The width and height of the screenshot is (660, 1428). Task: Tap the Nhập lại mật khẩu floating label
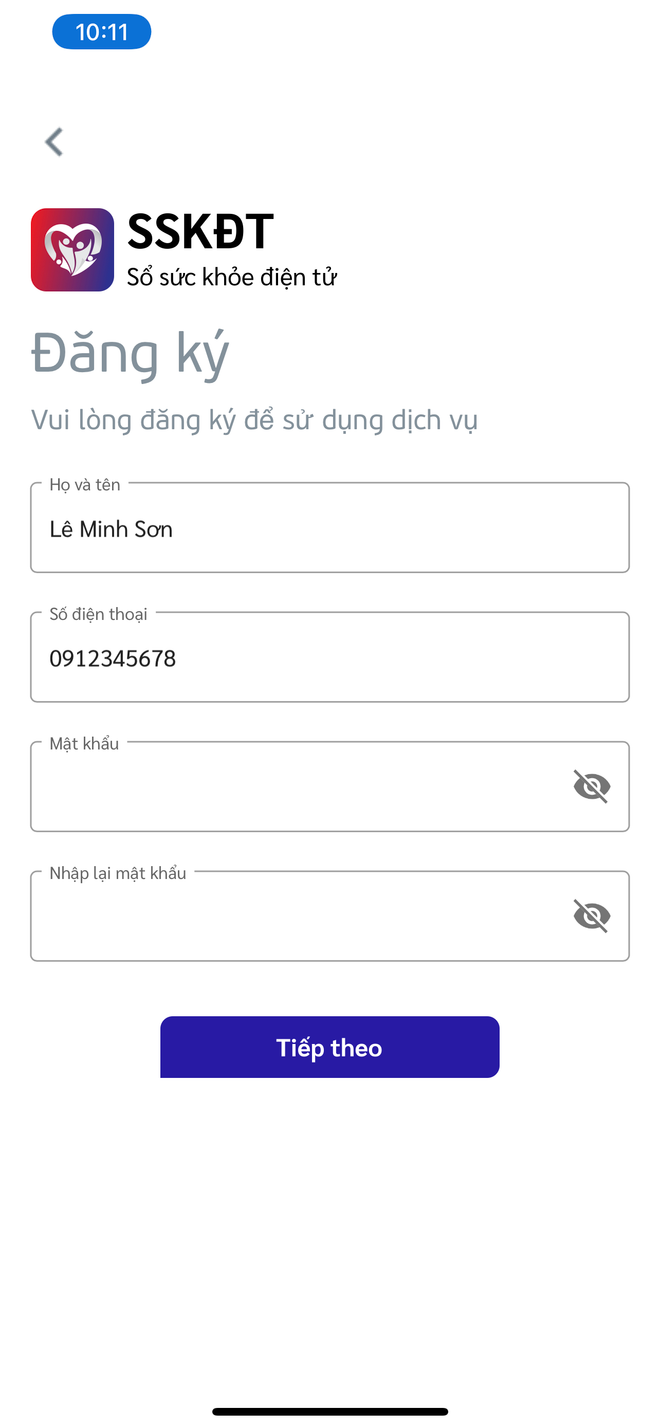click(117, 873)
